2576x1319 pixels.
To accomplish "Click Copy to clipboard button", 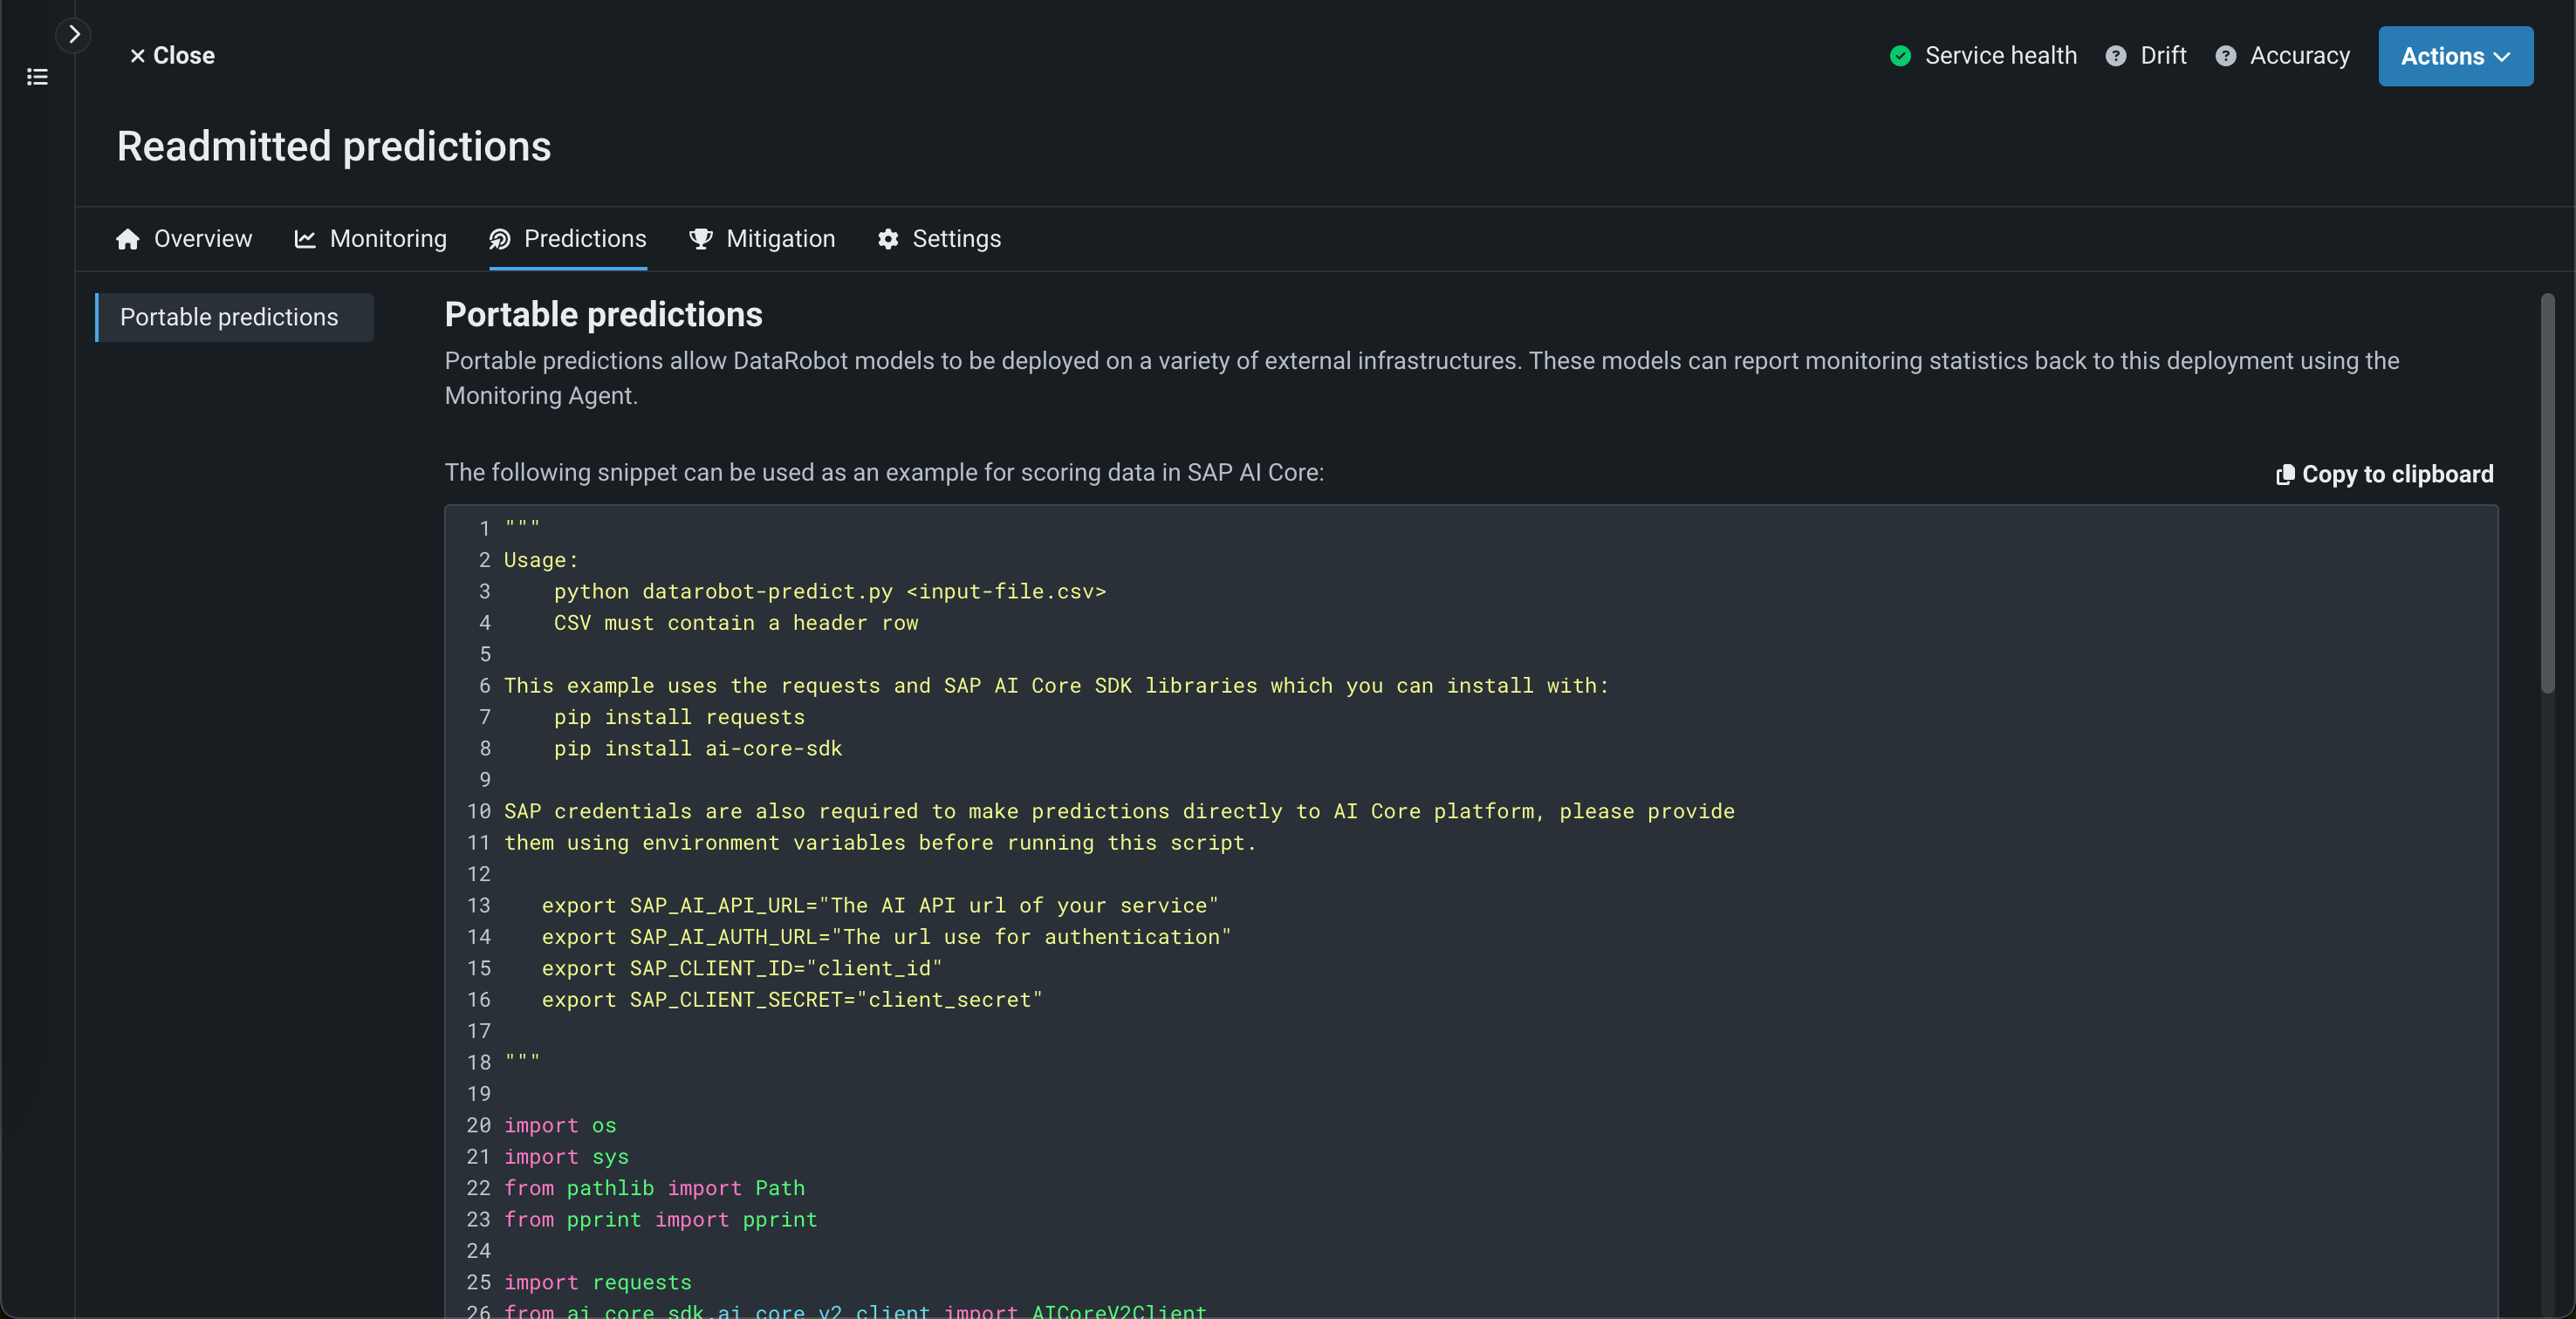I will (2397, 474).
